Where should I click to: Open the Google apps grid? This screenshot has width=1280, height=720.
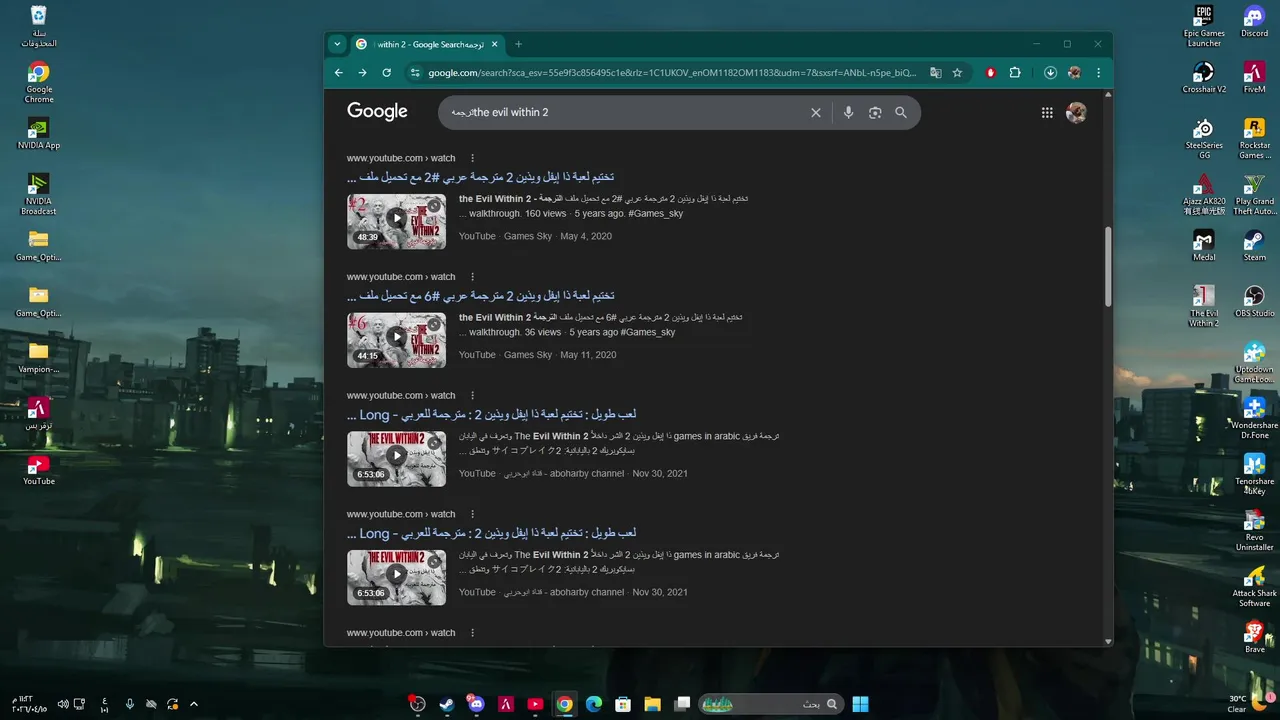pyautogui.click(x=1047, y=113)
